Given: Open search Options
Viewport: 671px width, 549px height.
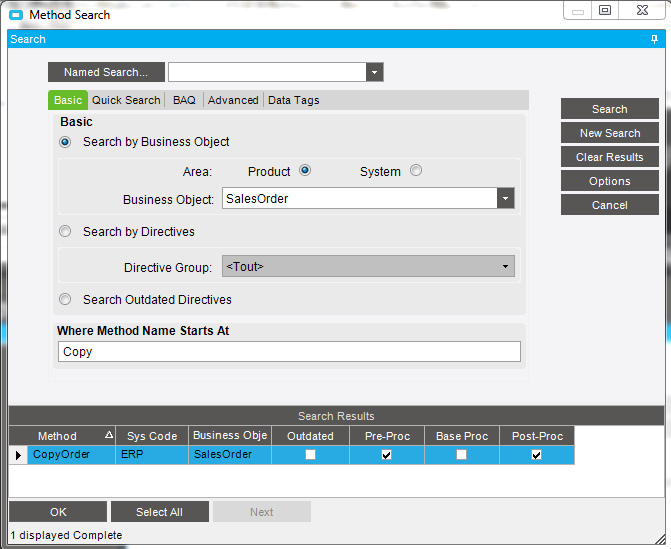Looking at the screenshot, I should point(609,181).
